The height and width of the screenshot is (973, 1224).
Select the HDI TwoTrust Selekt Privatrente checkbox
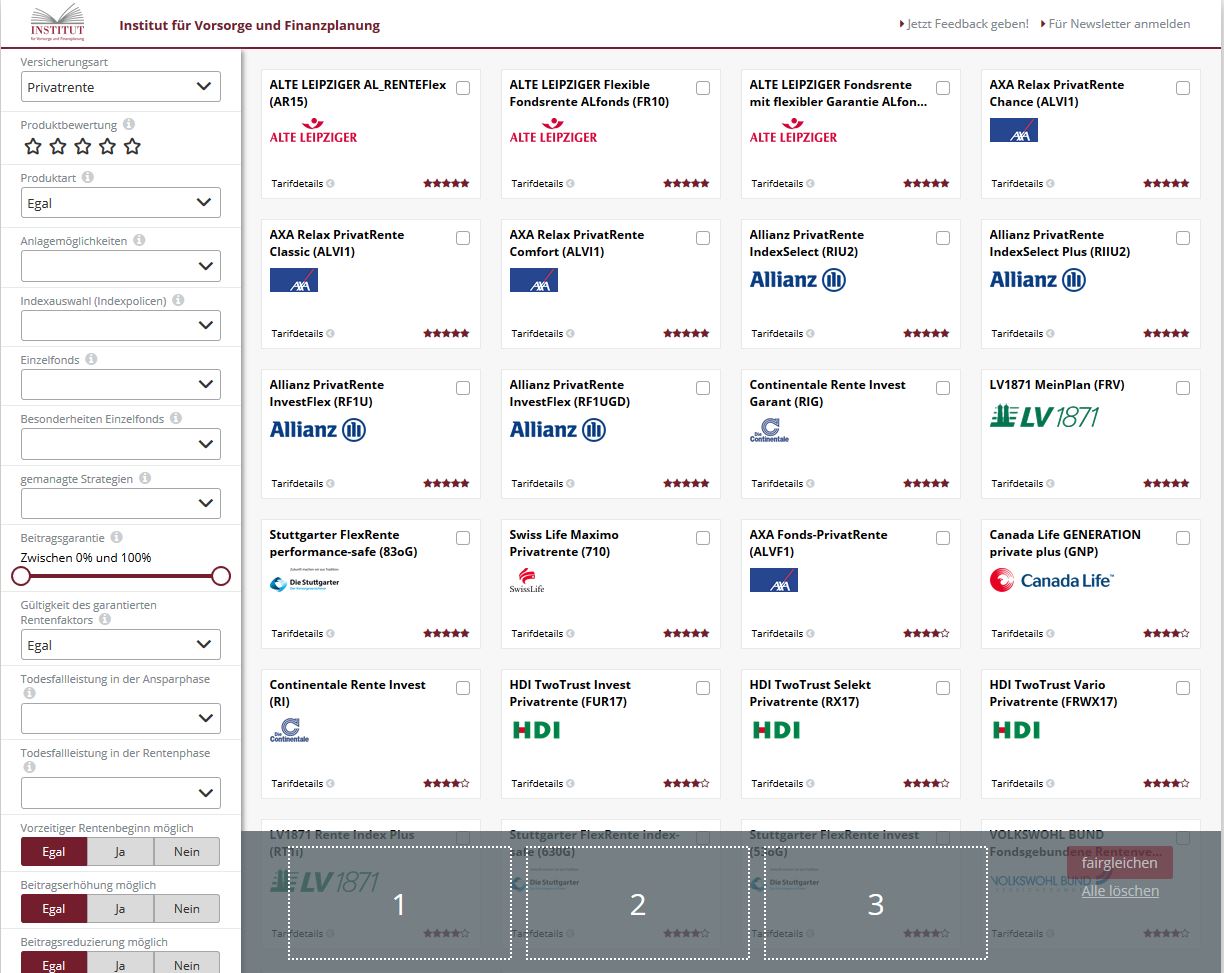(x=943, y=688)
